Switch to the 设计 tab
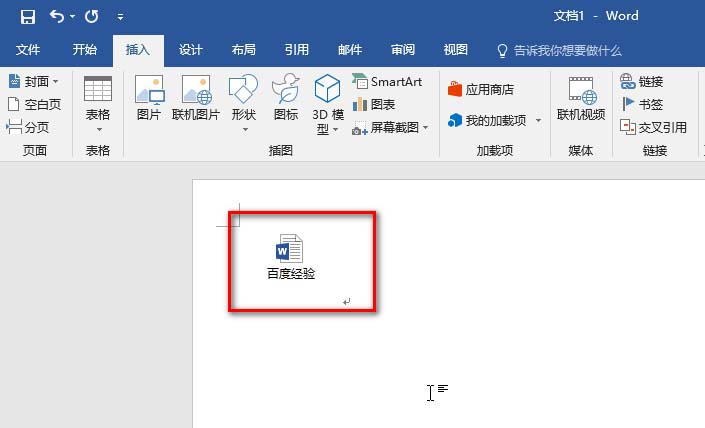Image resolution: width=705 pixels, height=428 pixels. point(191,49)
